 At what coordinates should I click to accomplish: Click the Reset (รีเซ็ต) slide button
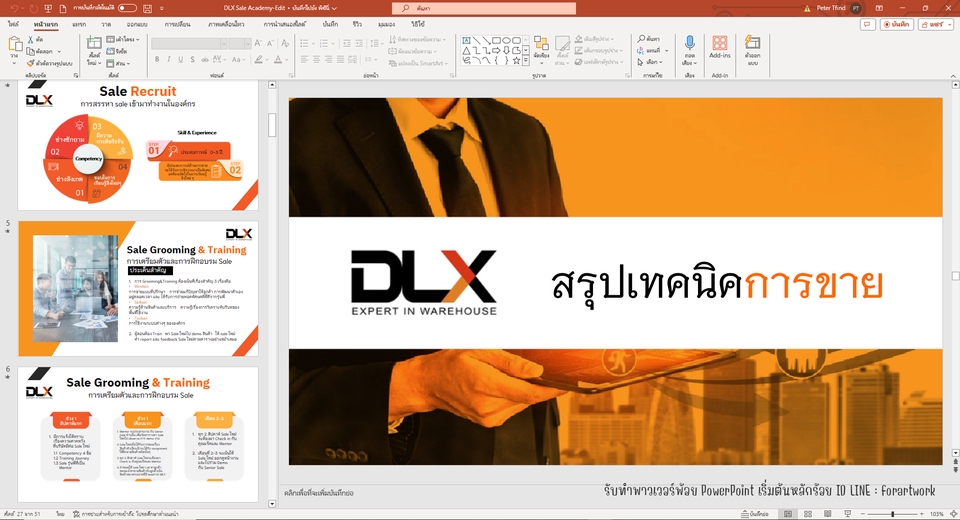118,51
